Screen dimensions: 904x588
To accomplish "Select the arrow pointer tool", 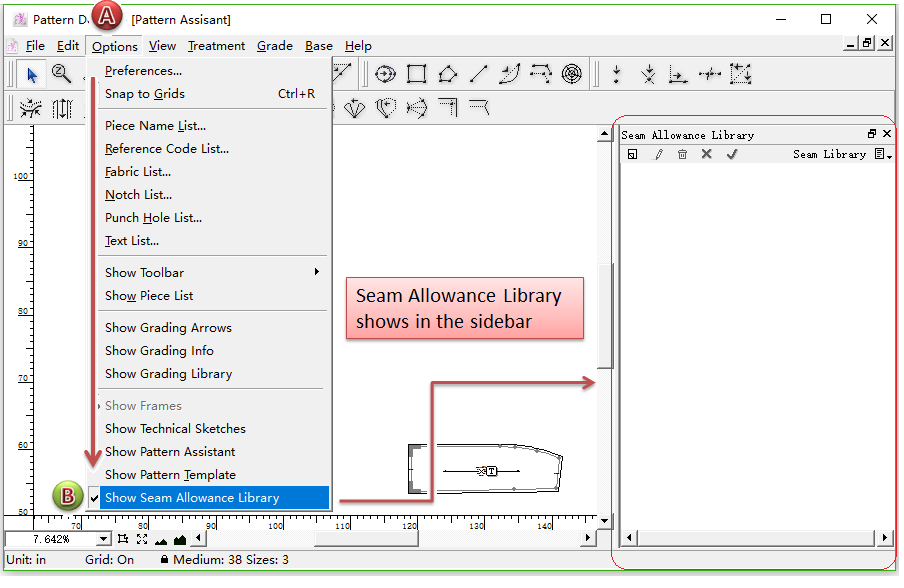I will (32, 74).
